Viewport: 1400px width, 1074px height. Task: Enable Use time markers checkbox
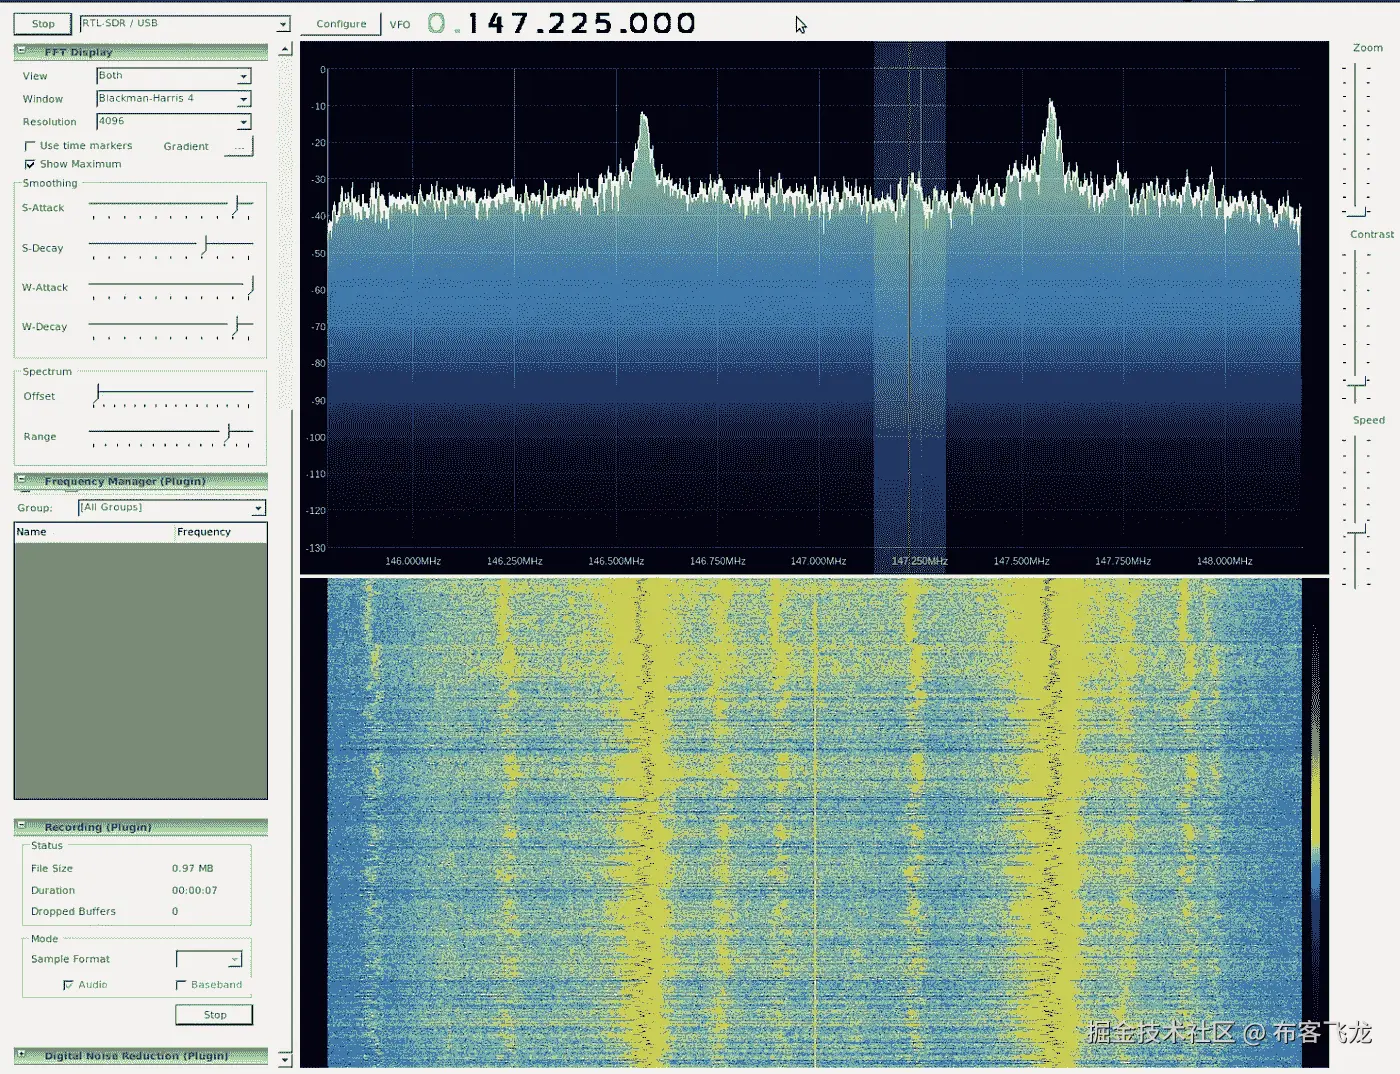[30, 146]
